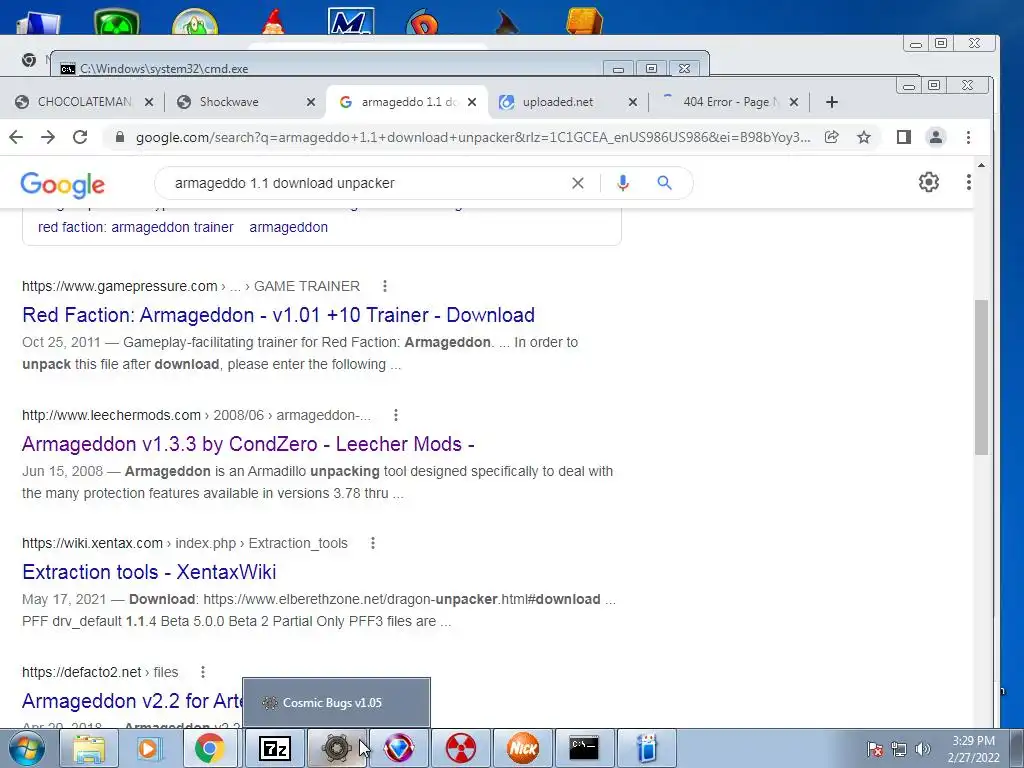Click related search 'armageddon'
This screenshot has height=768, width=1024.
click(x=289, y=227)
